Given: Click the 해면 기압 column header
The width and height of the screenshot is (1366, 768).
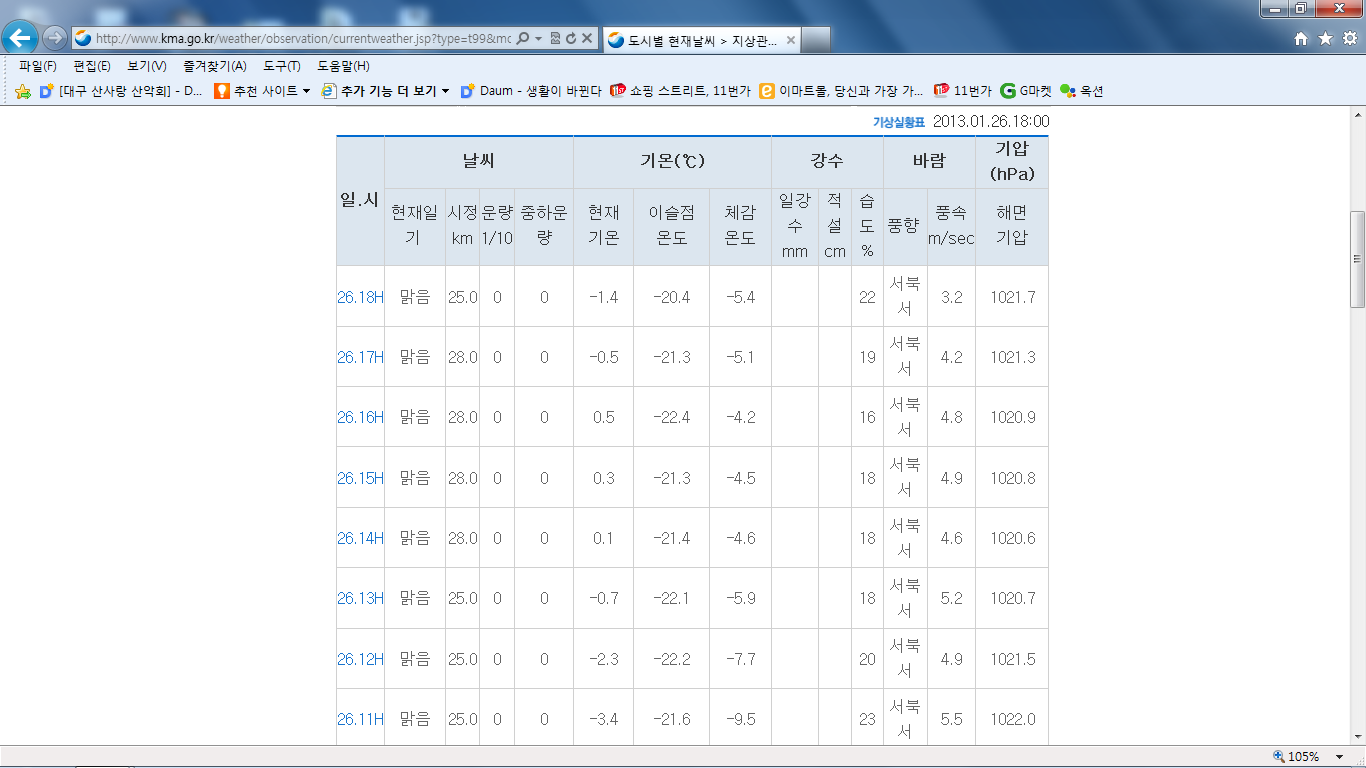Looking at the screenshot, I should [x=1012, y=225].
